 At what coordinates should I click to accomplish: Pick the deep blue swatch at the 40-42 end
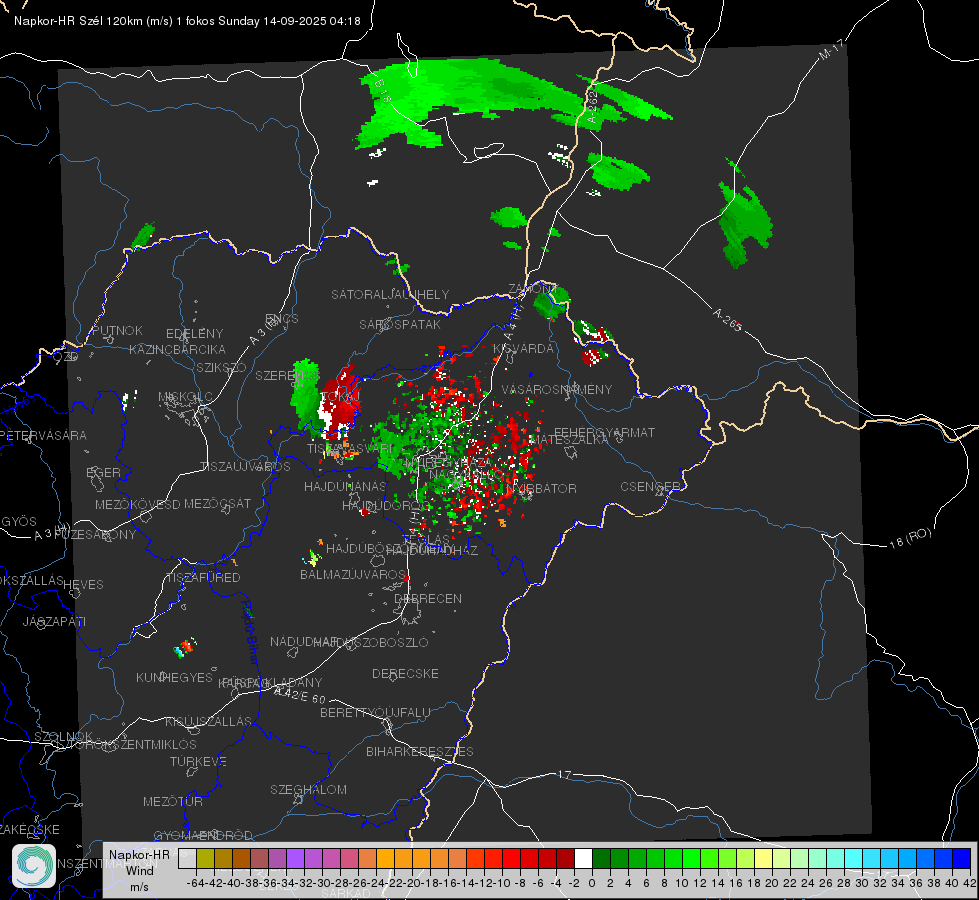click(x=962, y=858)
